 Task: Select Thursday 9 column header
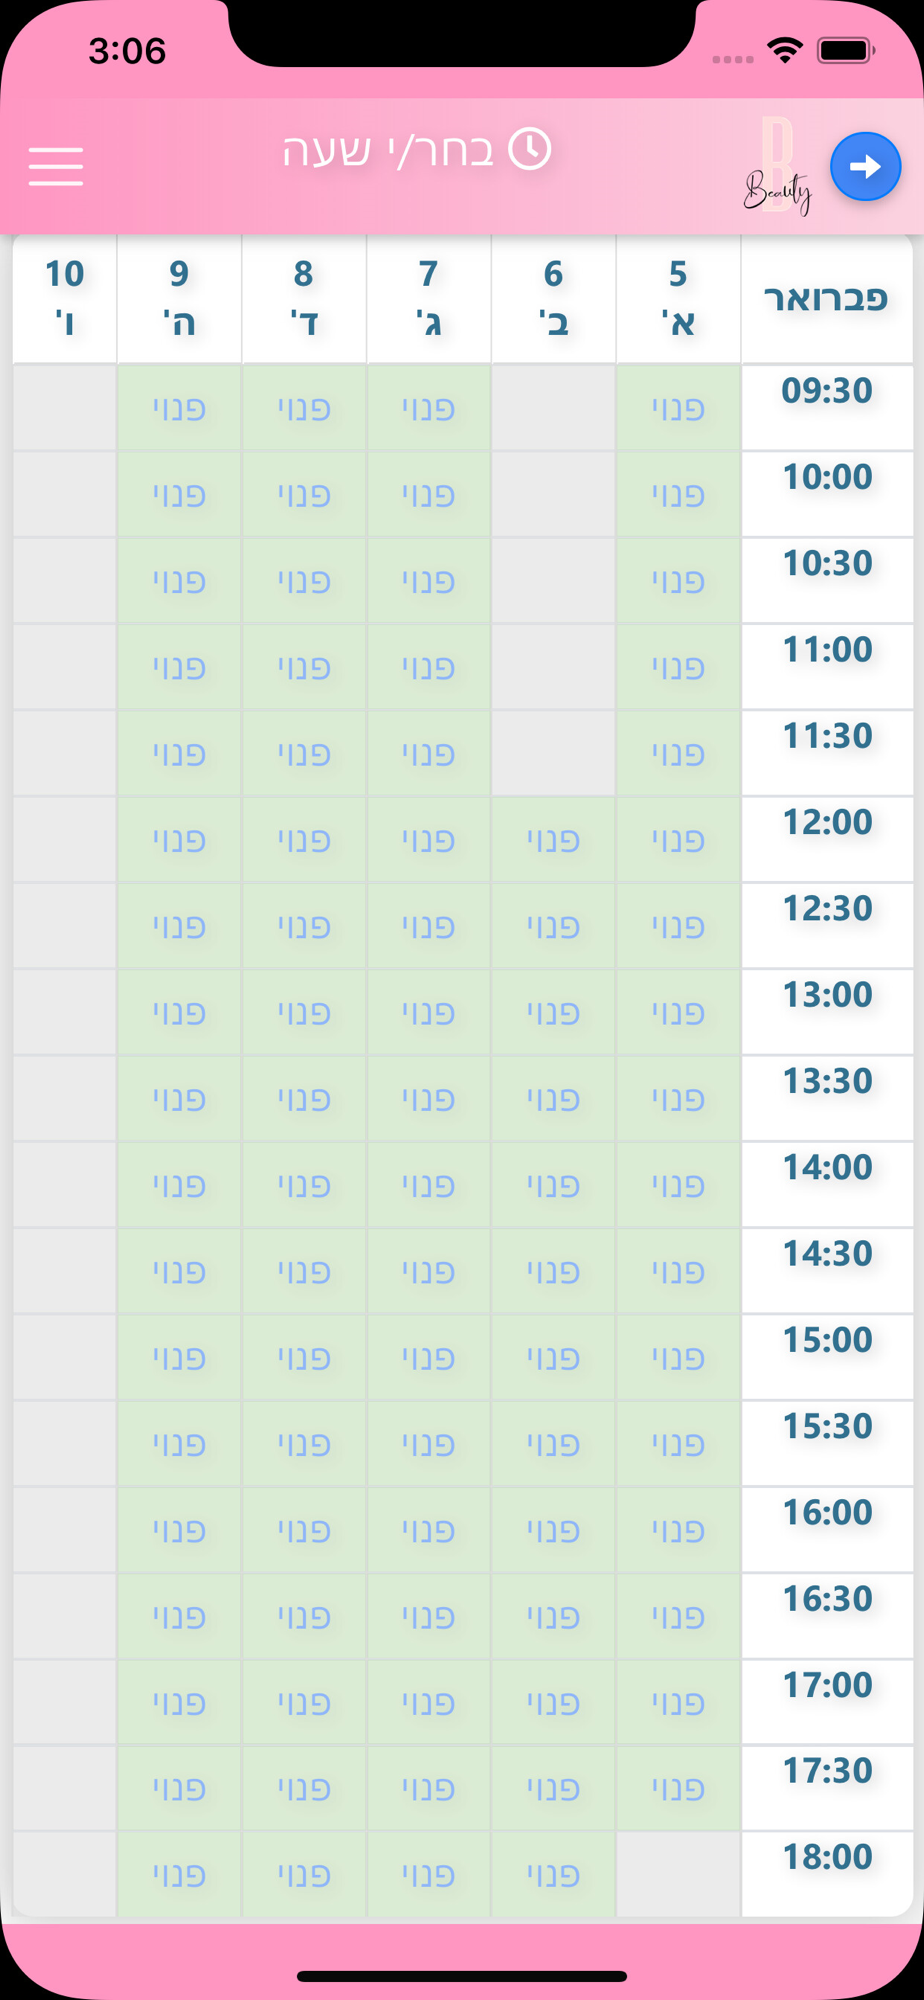click(x=179, y=298)
